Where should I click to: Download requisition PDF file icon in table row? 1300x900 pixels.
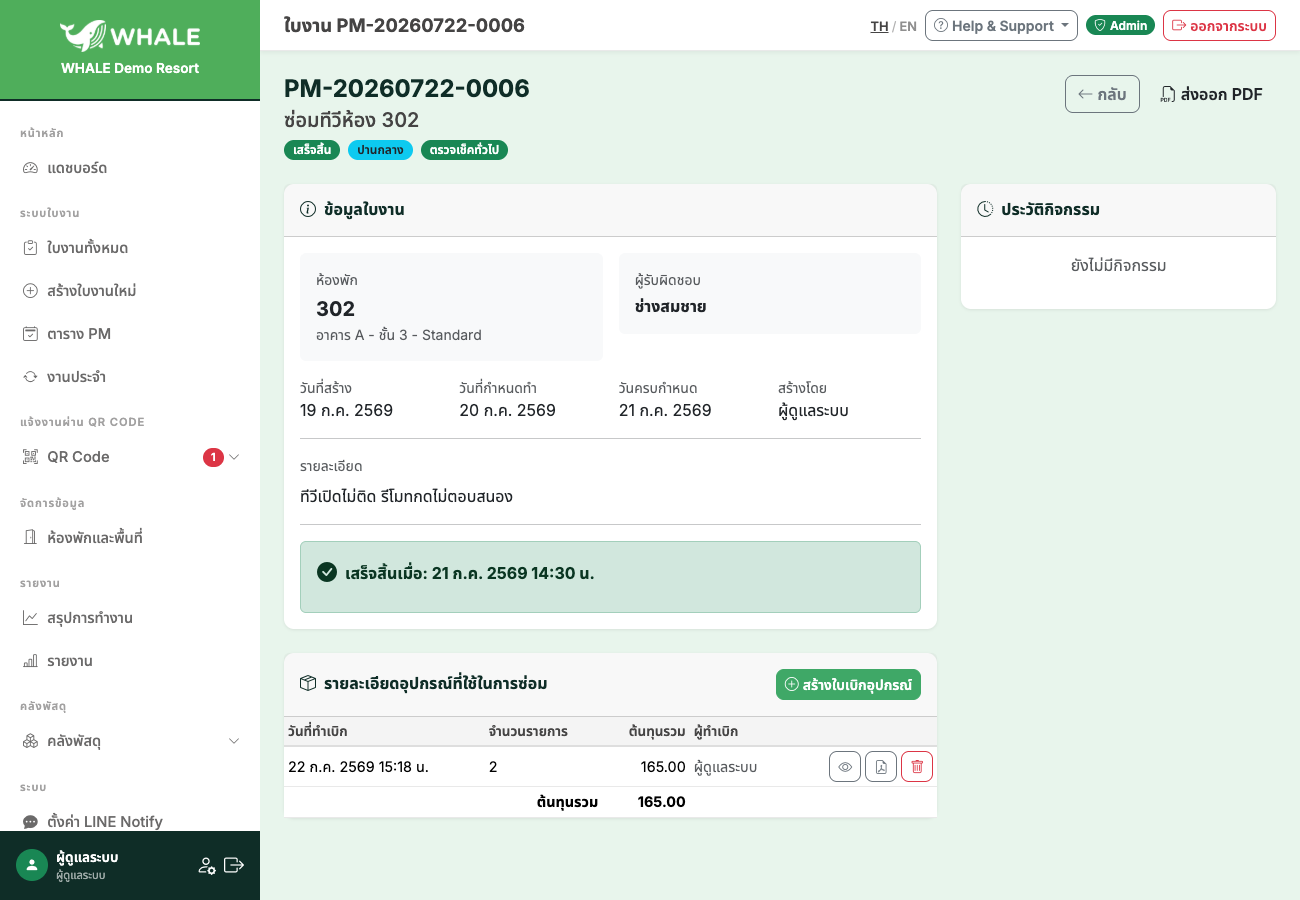881,767
